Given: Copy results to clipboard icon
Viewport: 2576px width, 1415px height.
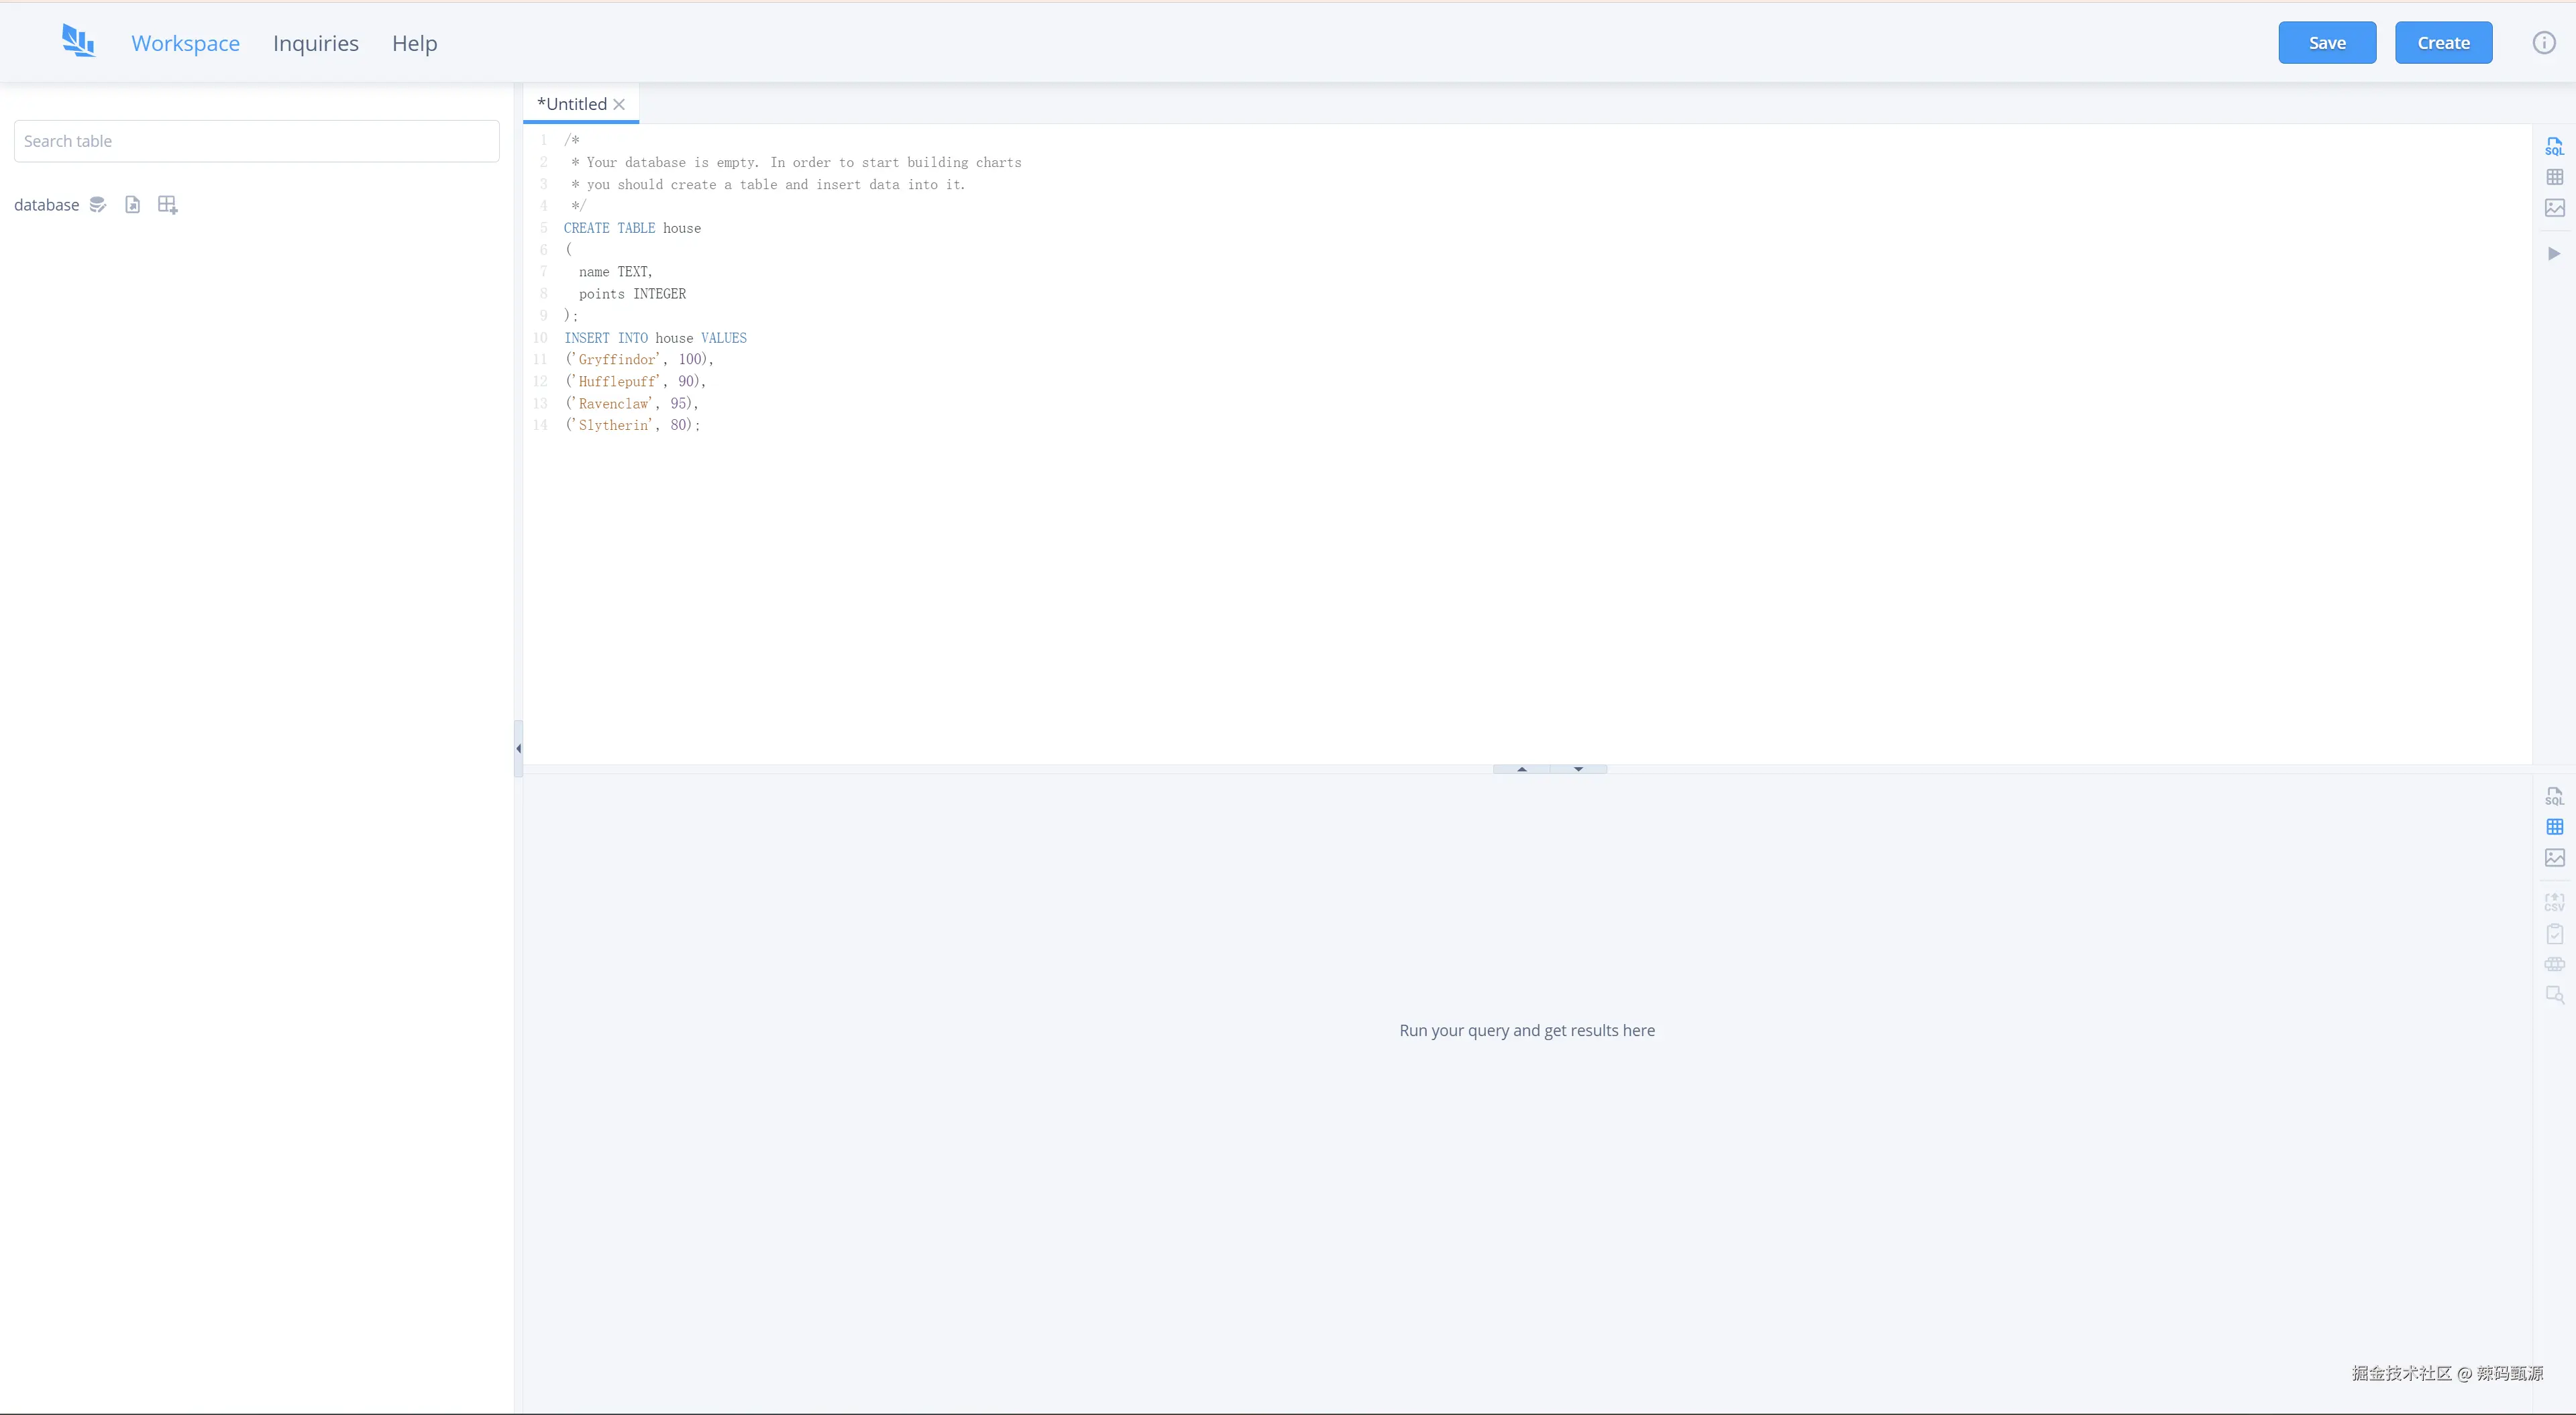Looking at the screenshot, I should click(2554, 934).
